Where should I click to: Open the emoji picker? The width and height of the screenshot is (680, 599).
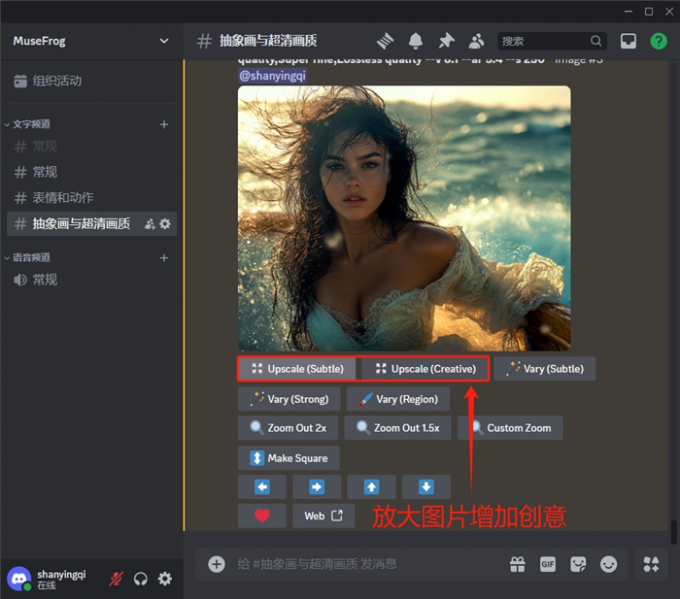click(x=608, y=564)
